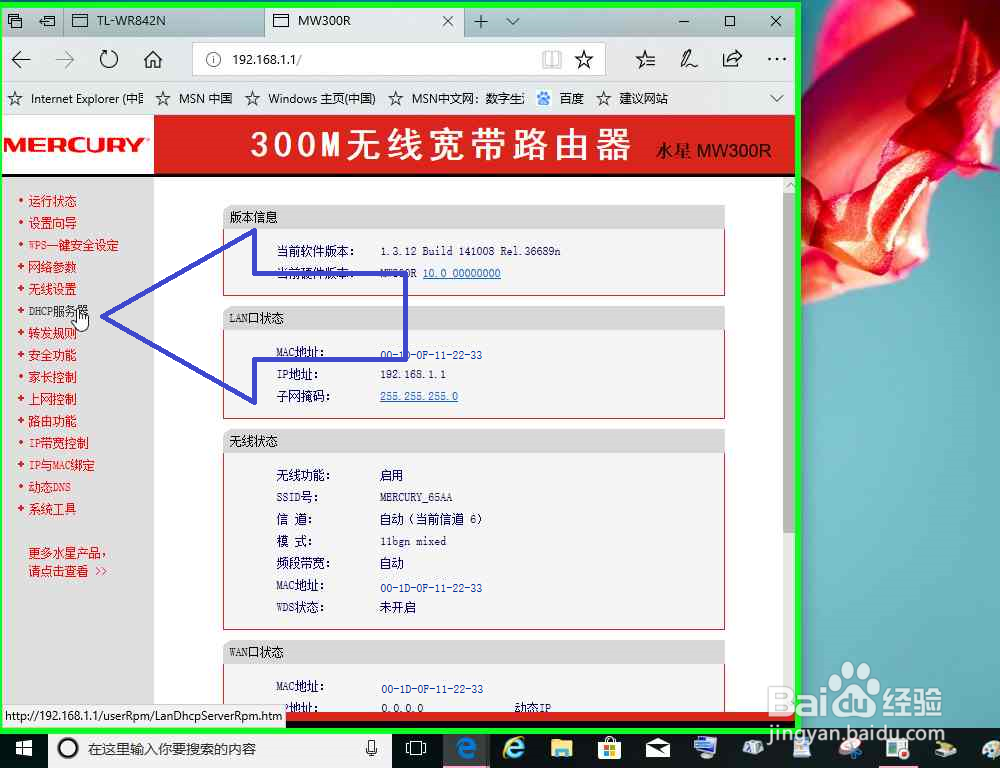Viewport: 1000px width, 768px height.
Task: Expand IP与MAC绑定 in the sidebar
Action: [x=62, y=465]
